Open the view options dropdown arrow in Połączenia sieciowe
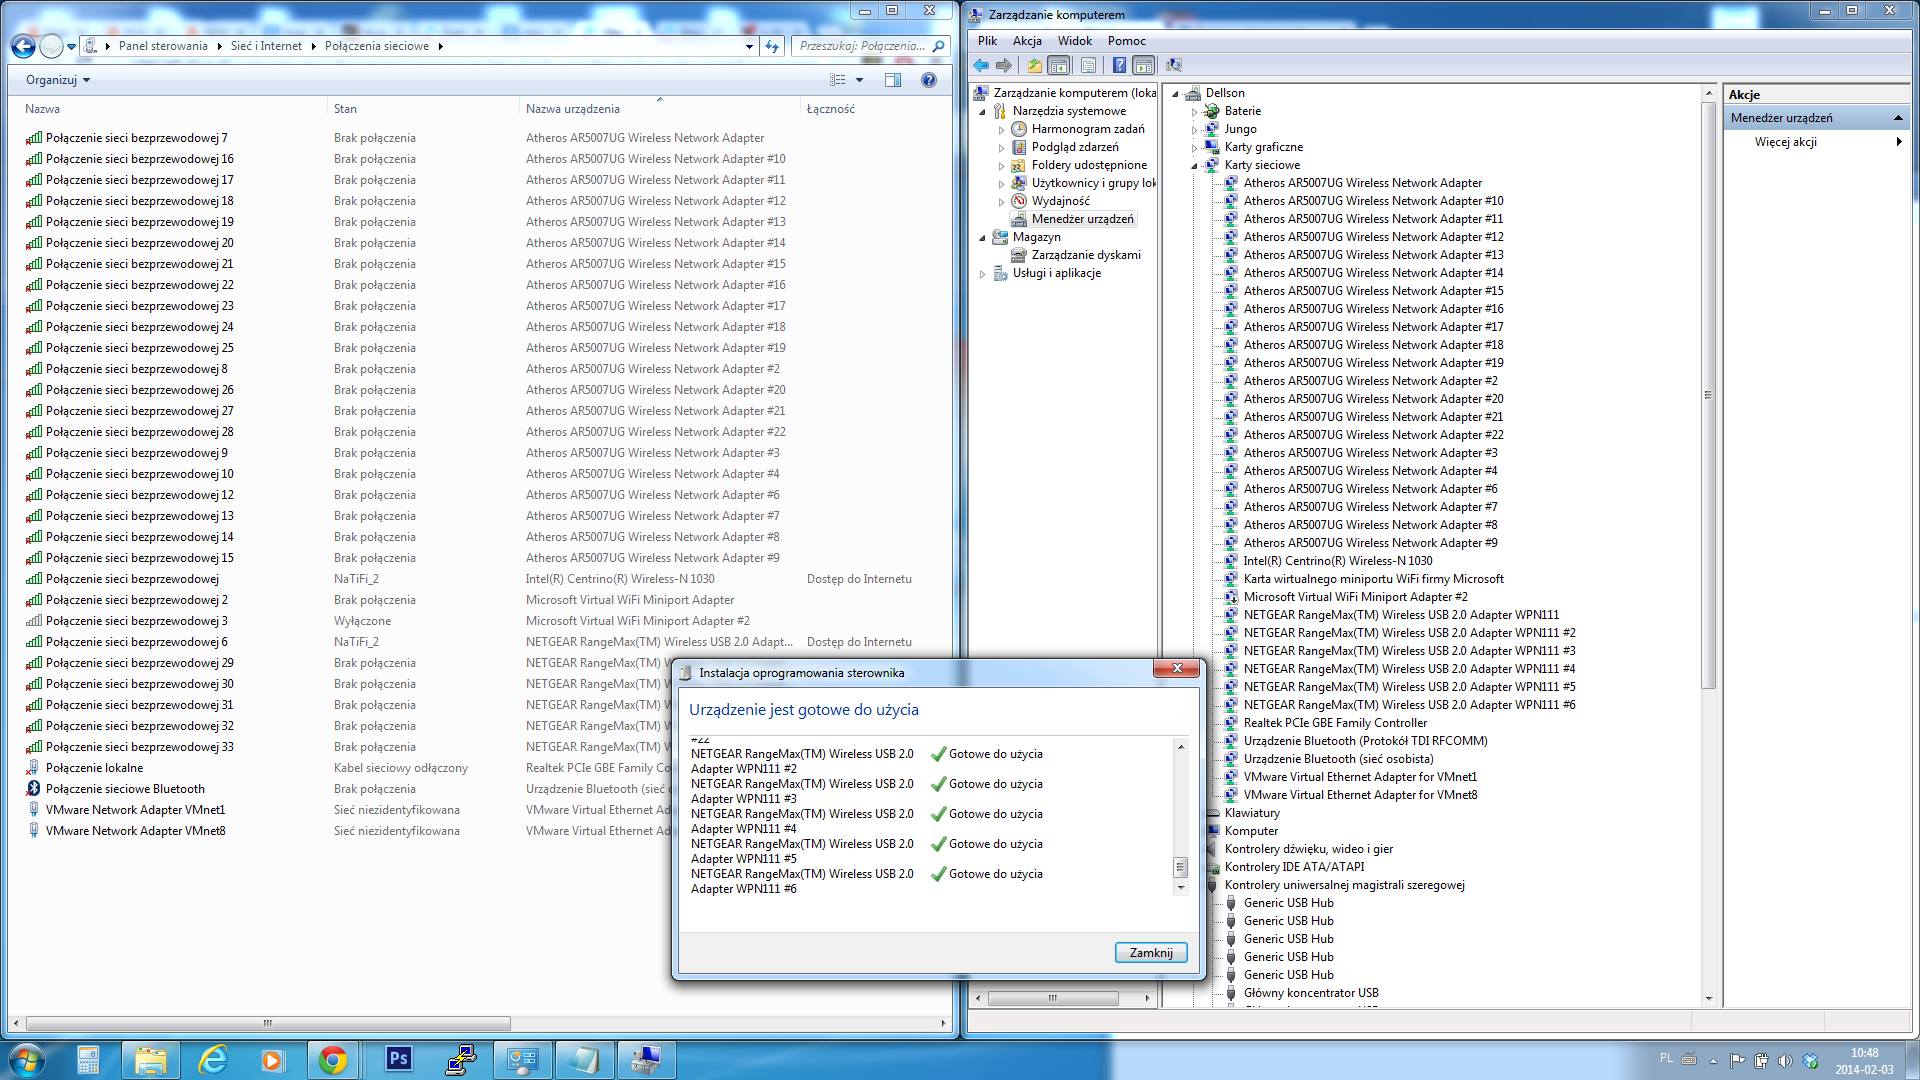 tap(859, 80)
